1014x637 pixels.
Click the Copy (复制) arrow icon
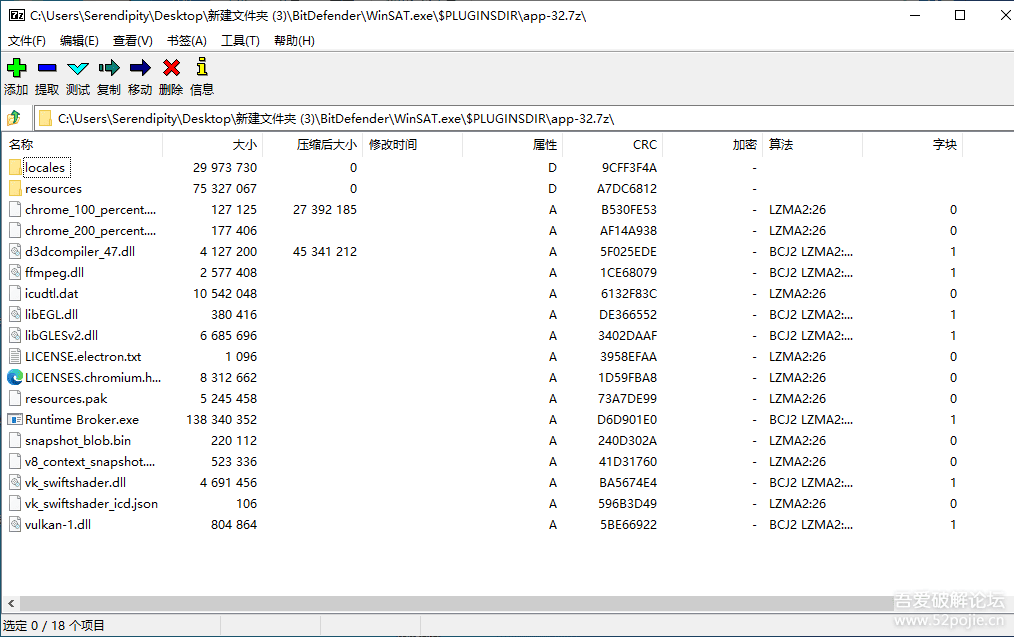point(109,67)
